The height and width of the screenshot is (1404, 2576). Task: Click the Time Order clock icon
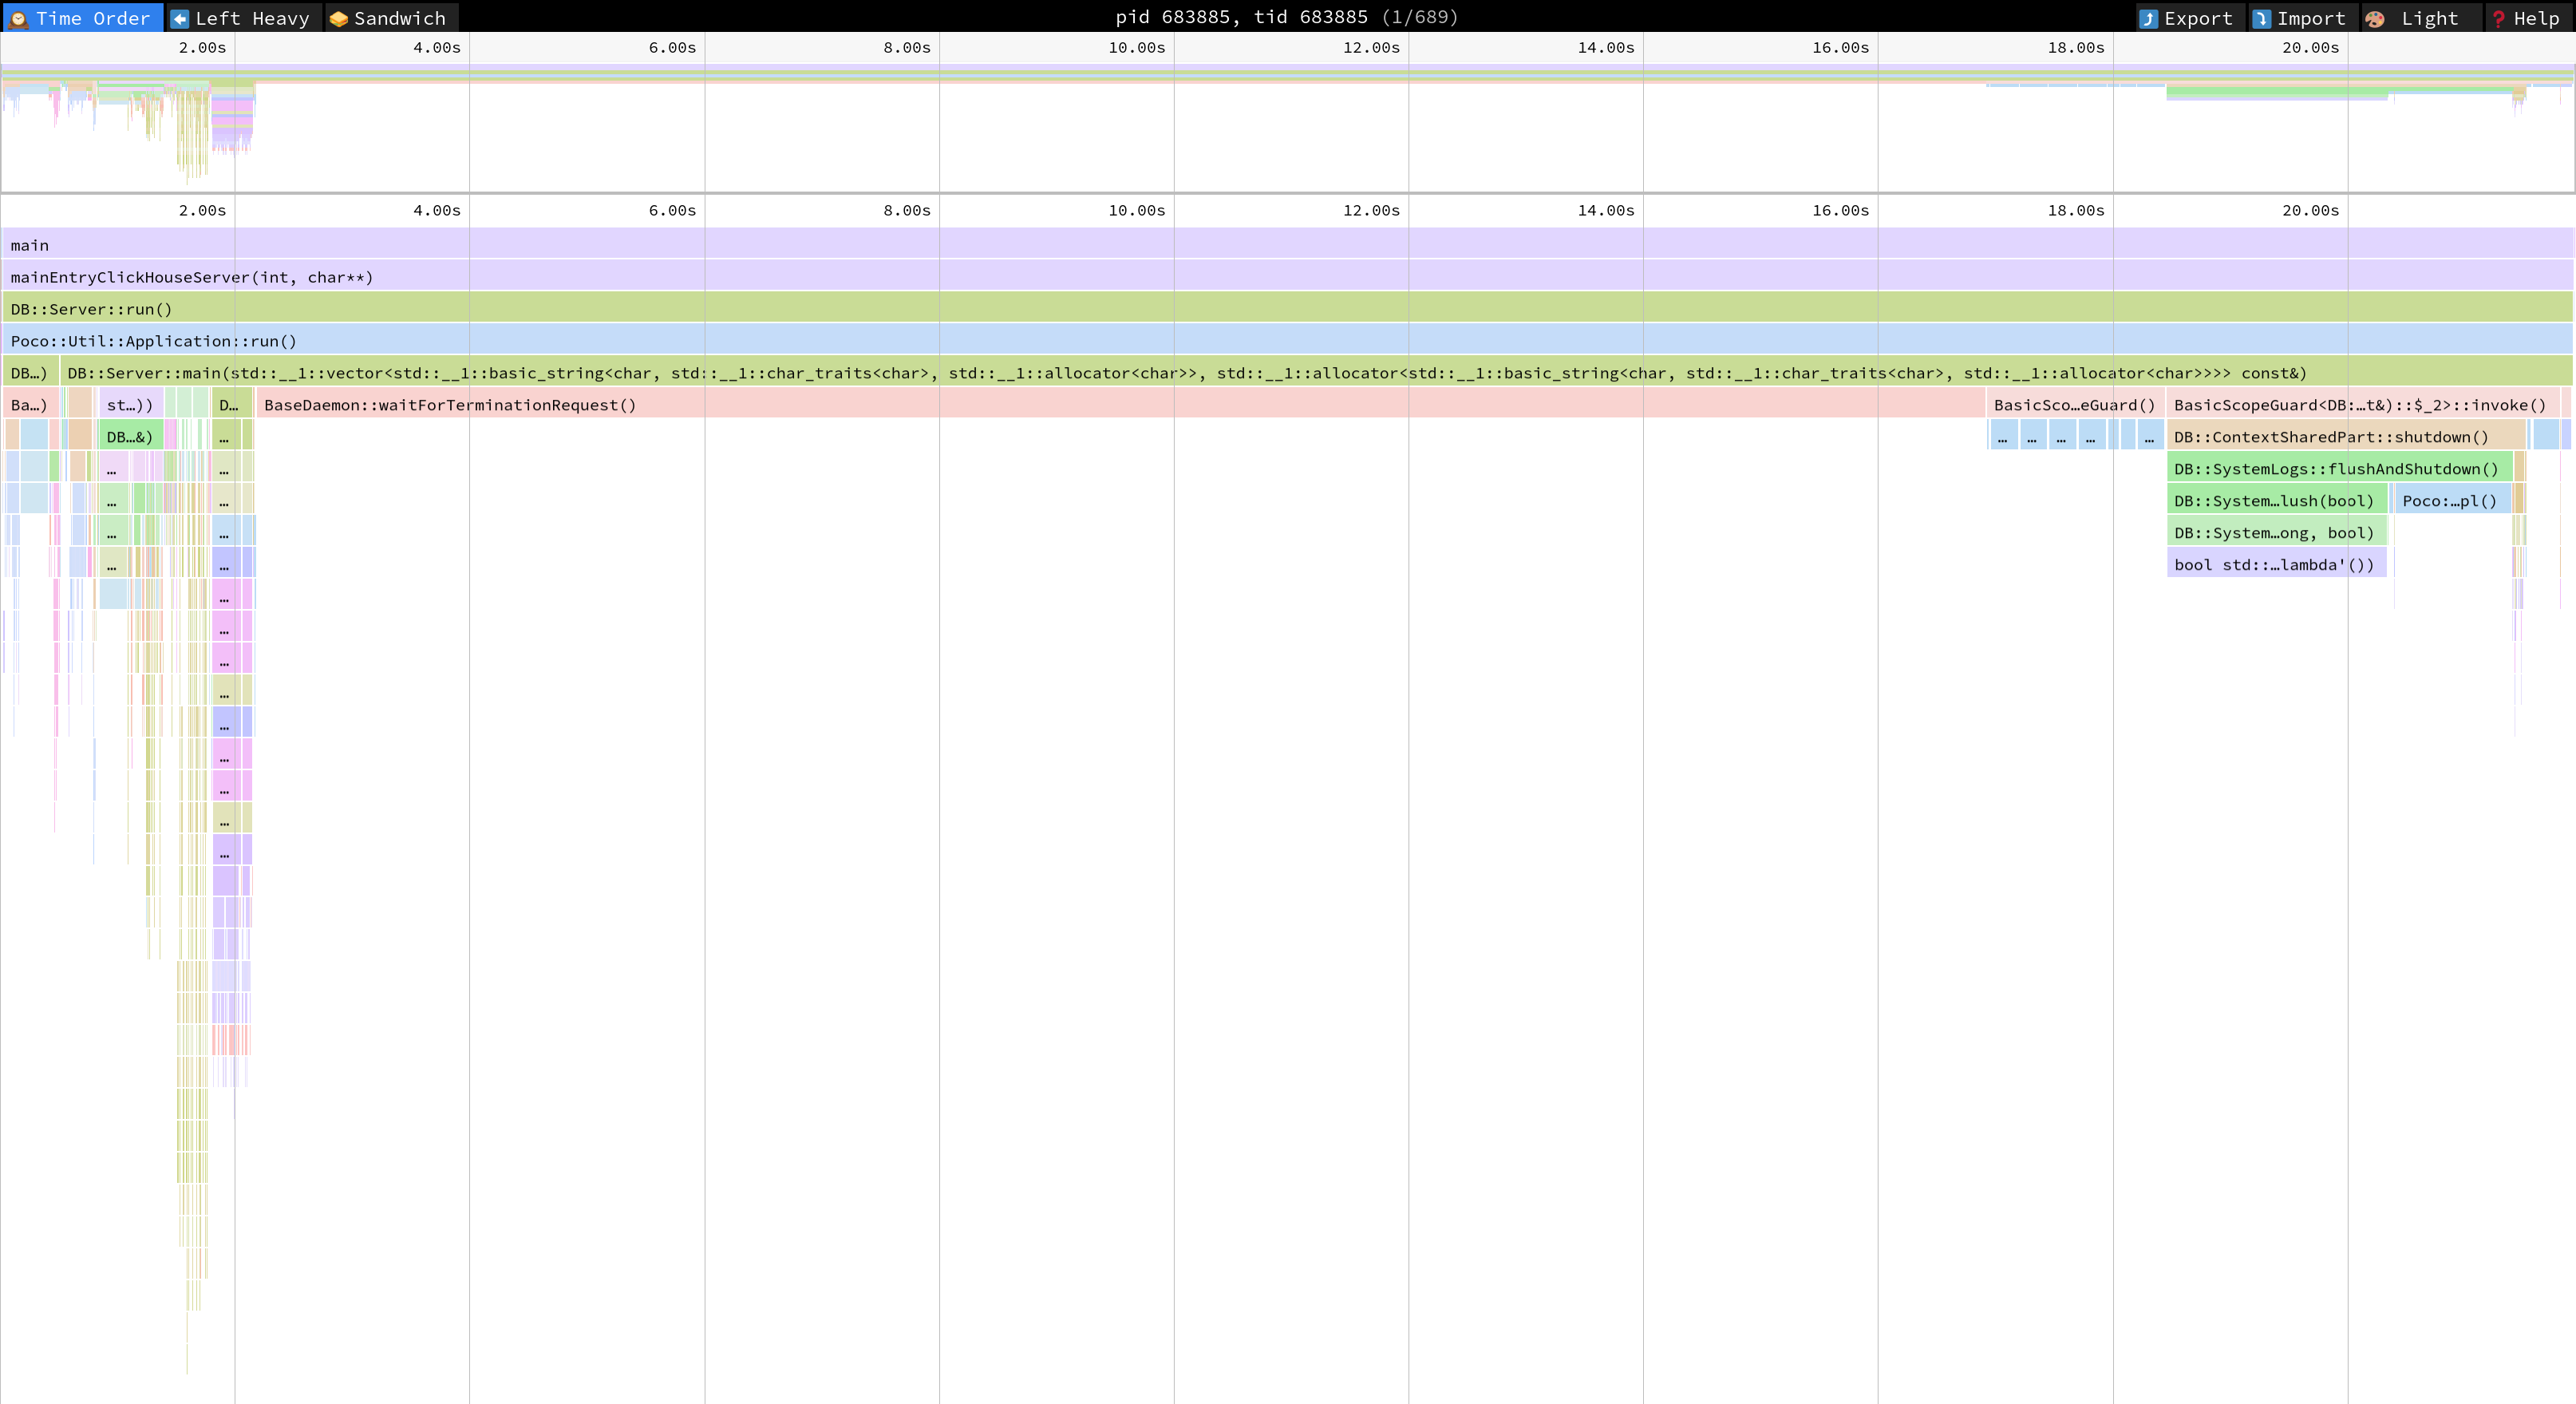click(x=18, y=18)
